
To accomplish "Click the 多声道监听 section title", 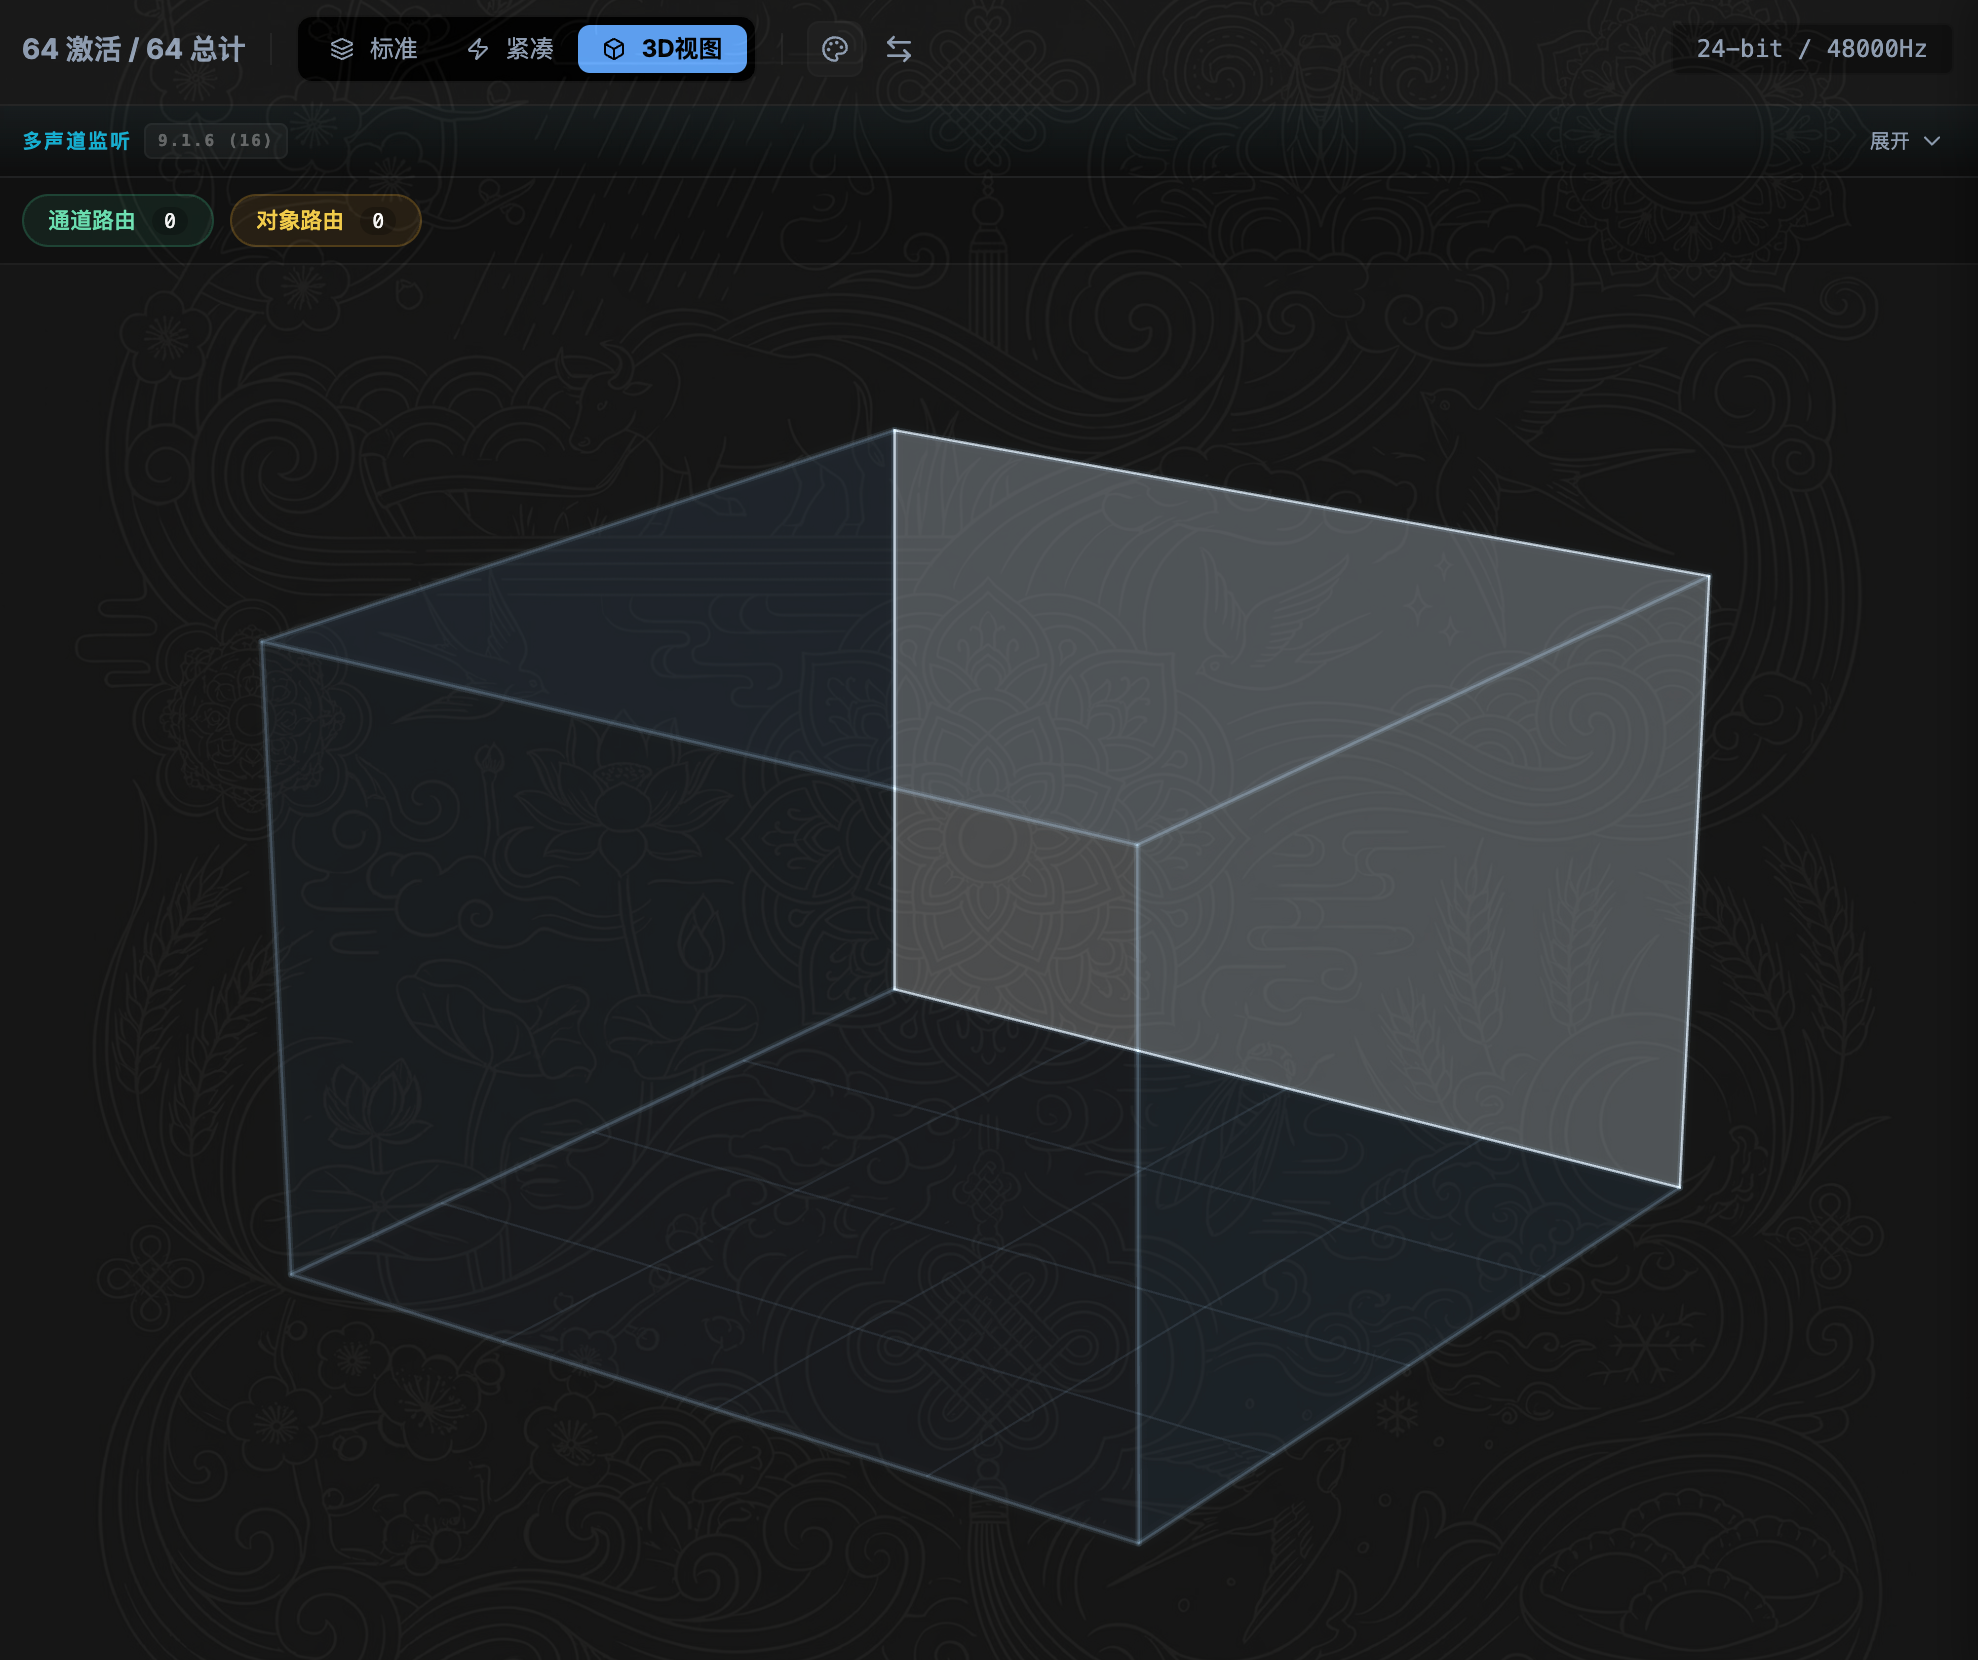I will click(x=76, y=141).
